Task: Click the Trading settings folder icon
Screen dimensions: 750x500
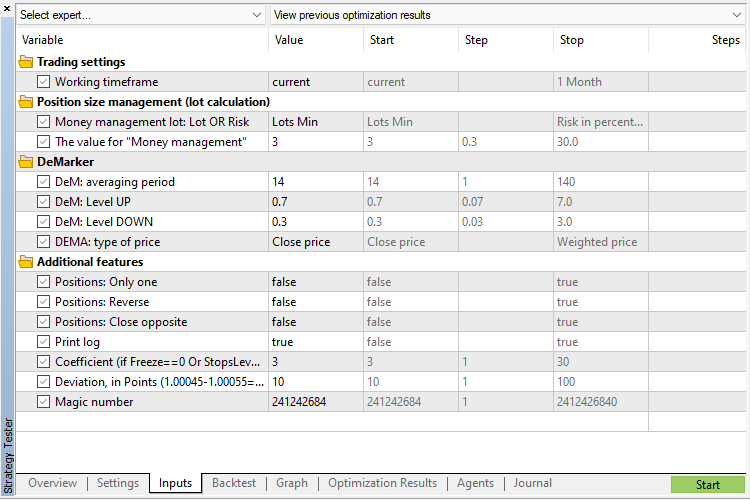Action: click(26, 62)
